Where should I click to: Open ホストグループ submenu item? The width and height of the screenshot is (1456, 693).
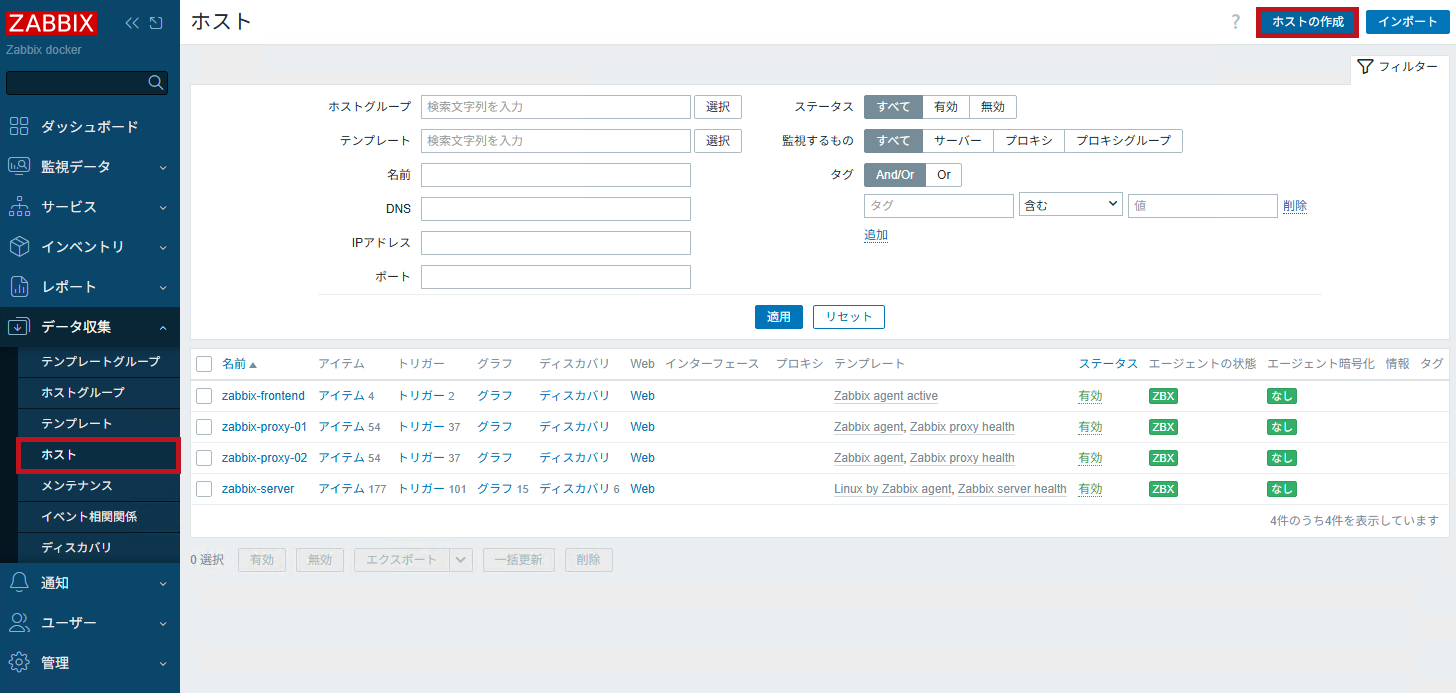(x=100, y=392)
